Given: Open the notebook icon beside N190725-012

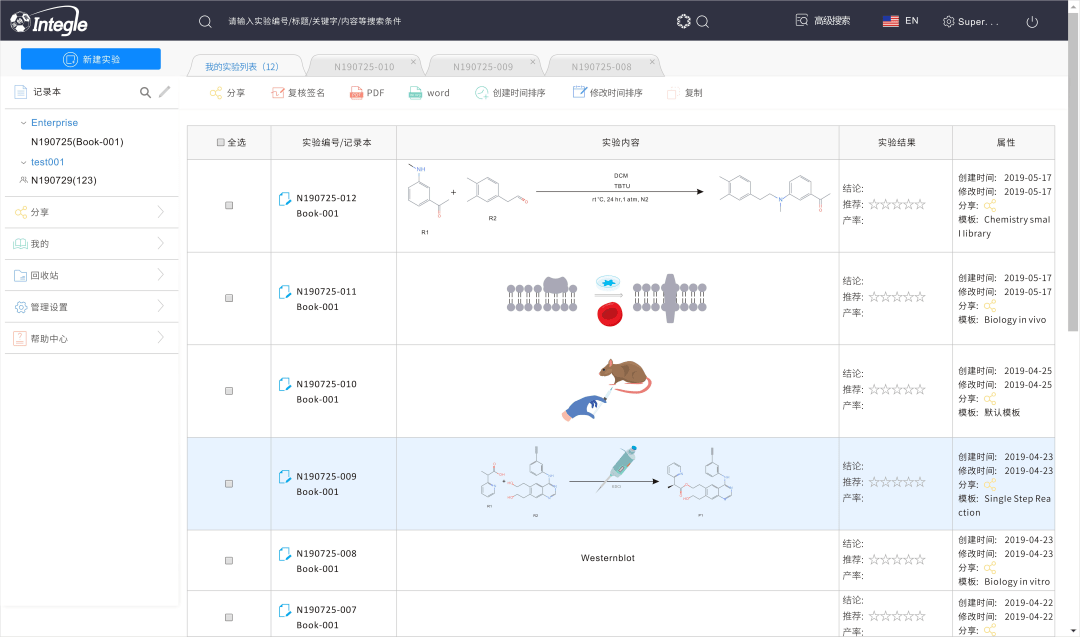Looking at the screenshot, I should pos(285,198).
